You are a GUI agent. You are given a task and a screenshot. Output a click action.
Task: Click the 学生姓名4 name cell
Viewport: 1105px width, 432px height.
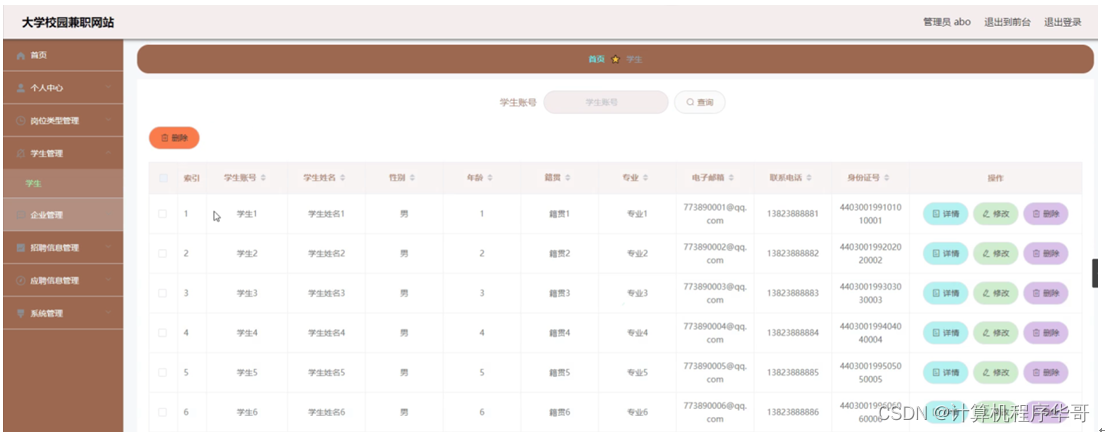click(x=326, y=333)
